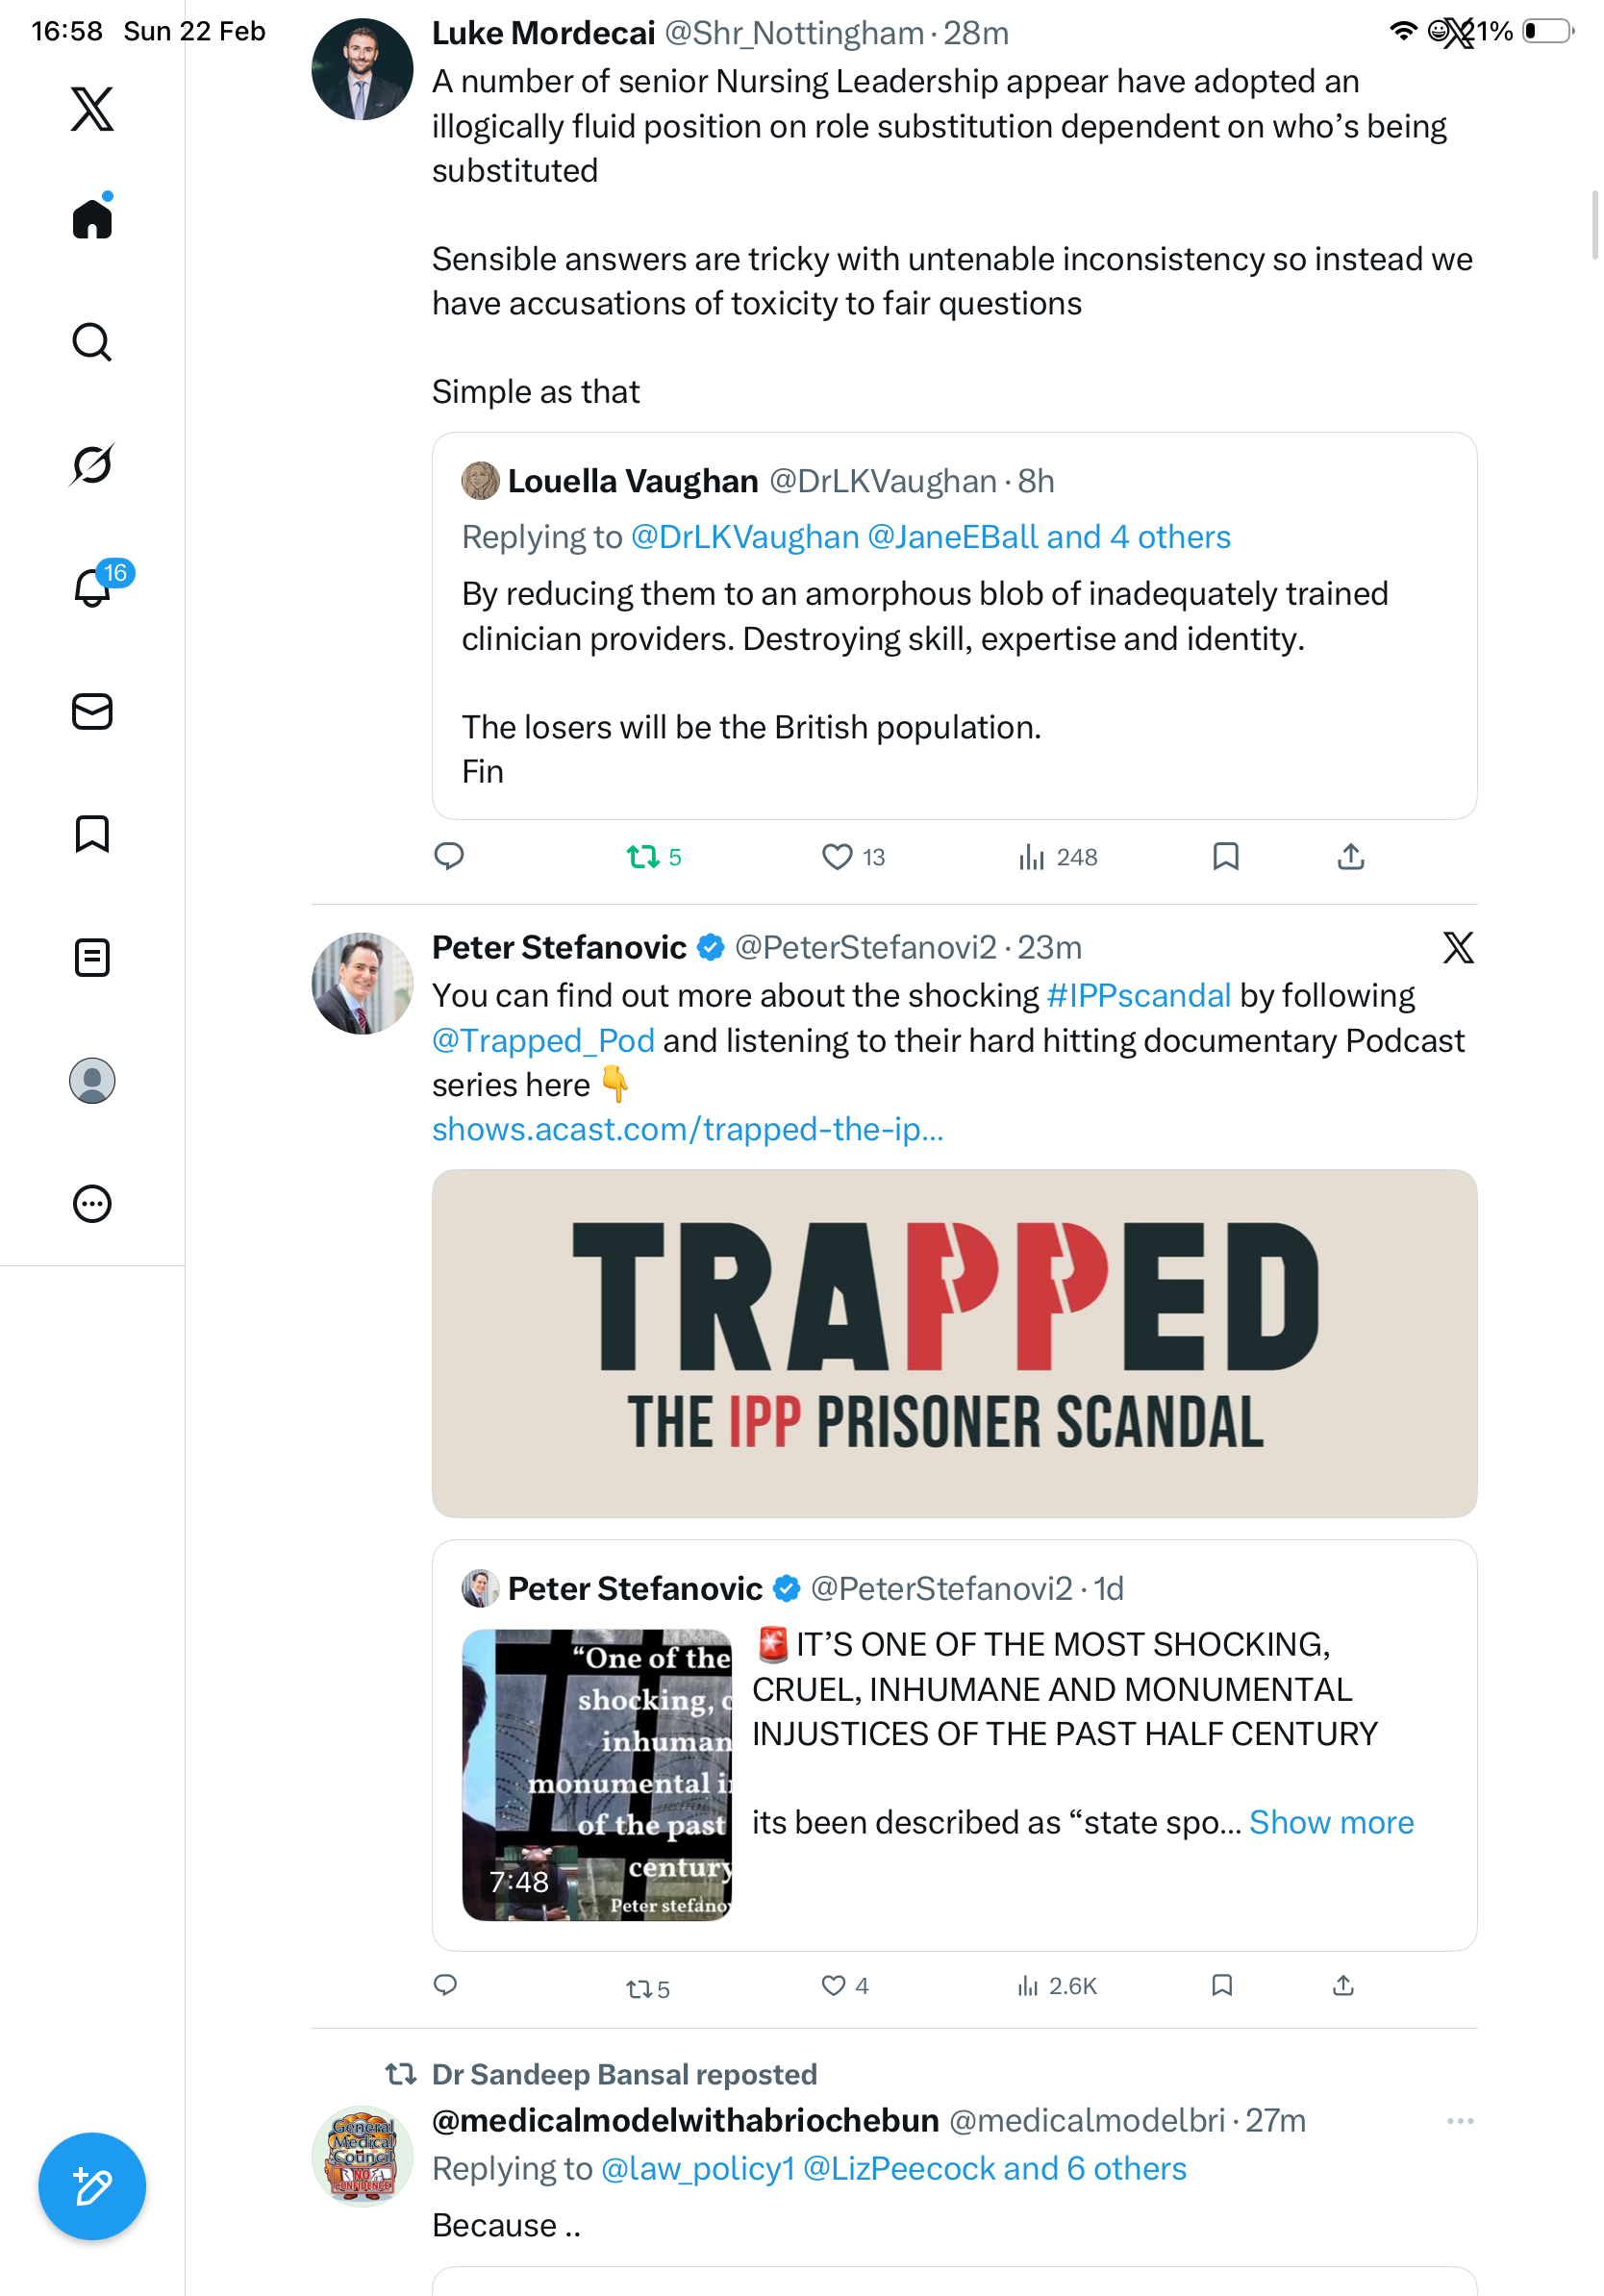Open the notifications bell with 16 badge
The image size is (1604, 2296).
(92, 588)
